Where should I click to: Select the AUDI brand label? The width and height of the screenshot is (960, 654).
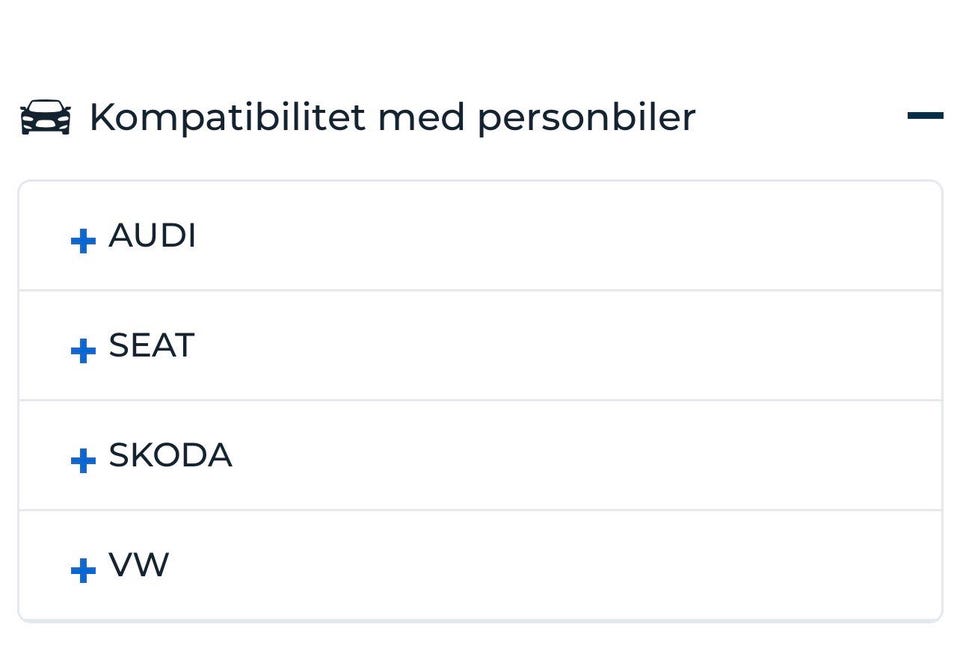[152, 237]
